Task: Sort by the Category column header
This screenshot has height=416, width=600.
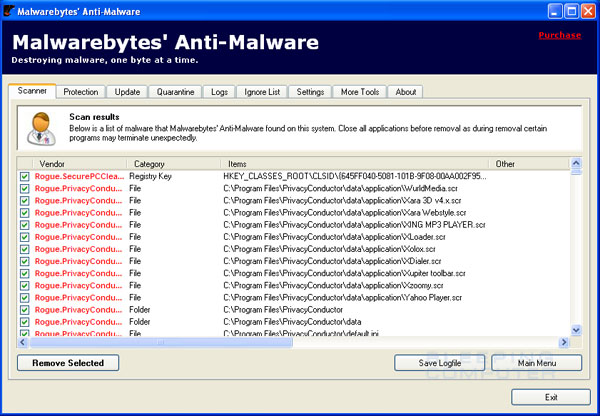Action: [174, 164]
